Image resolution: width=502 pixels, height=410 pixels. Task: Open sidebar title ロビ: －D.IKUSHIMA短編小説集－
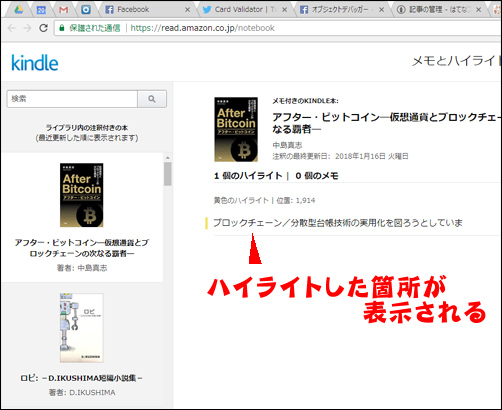point(82,378)
